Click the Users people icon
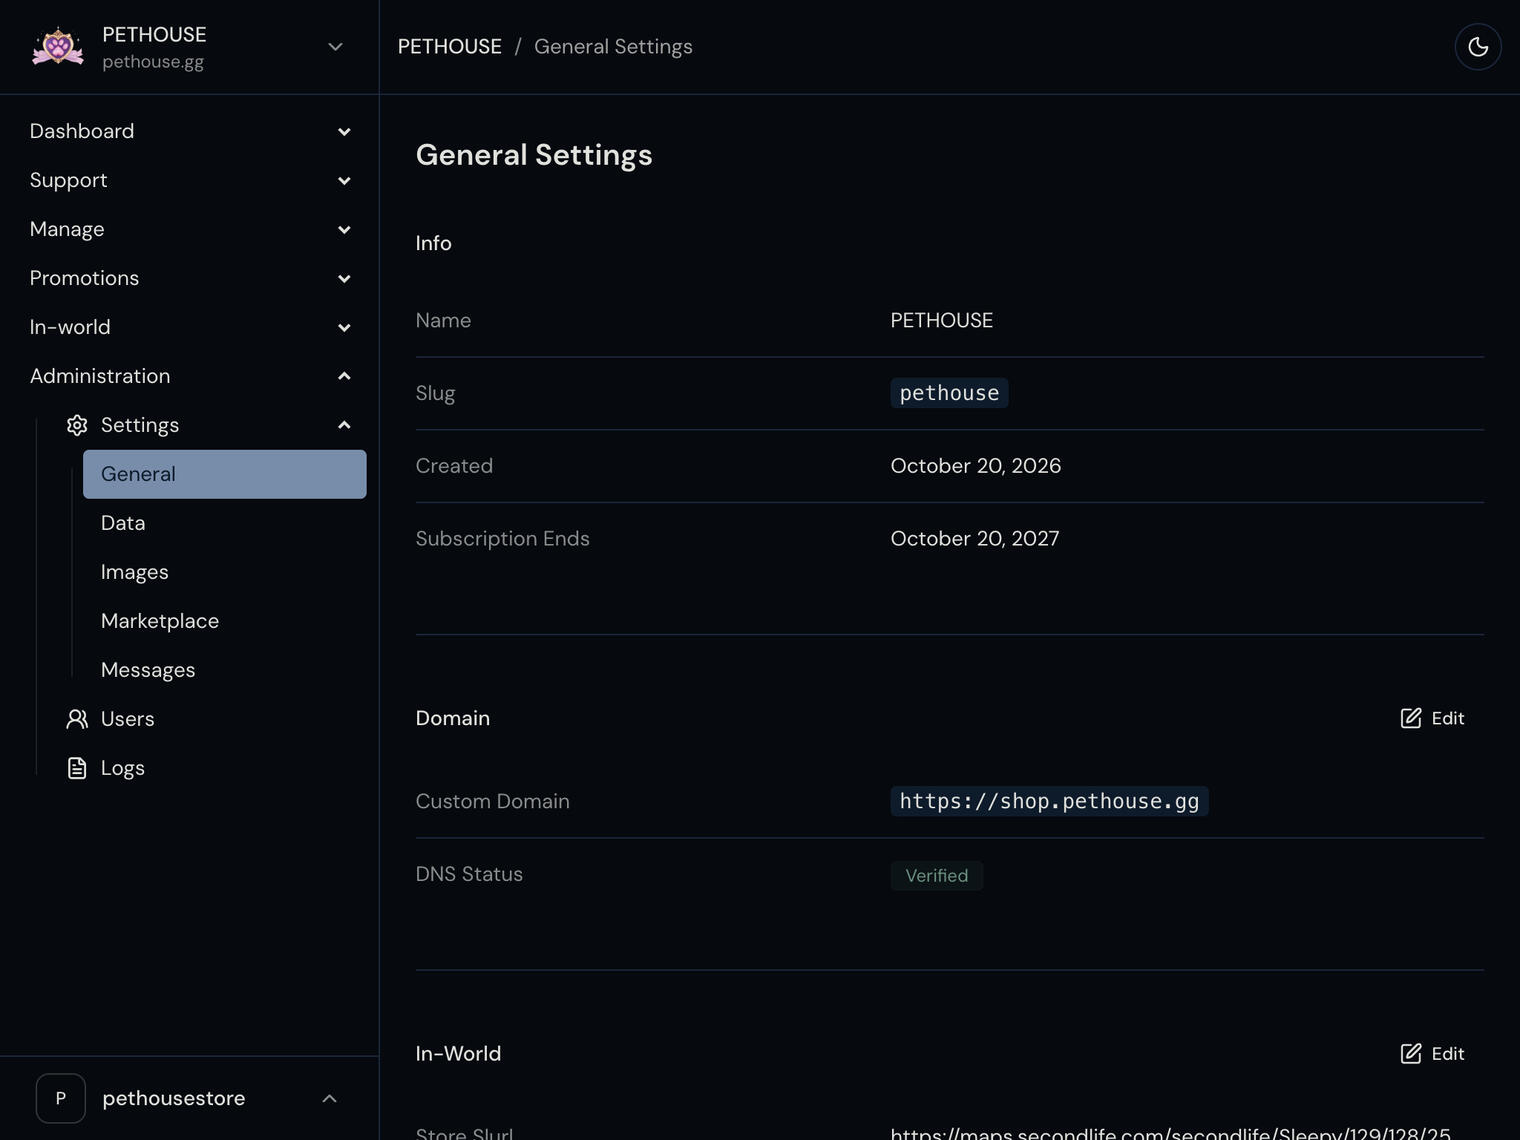Viewport: 1520px width, 1140px height. pos(77,719)
